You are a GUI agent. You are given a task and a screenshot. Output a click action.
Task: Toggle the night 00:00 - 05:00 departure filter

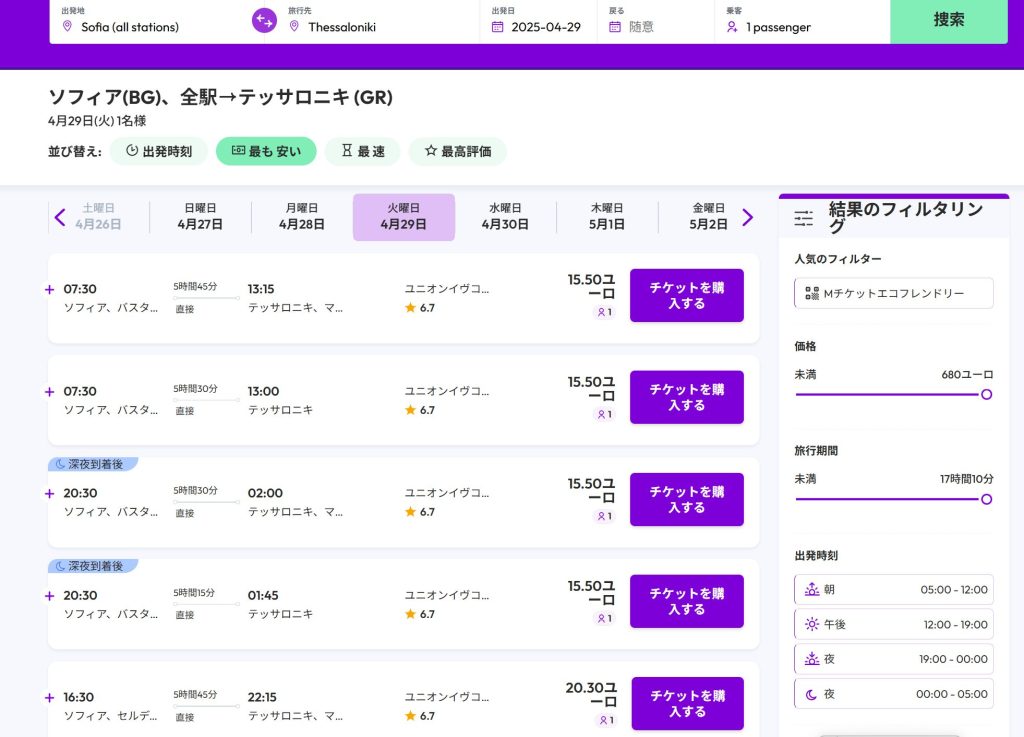coord(893,694)
